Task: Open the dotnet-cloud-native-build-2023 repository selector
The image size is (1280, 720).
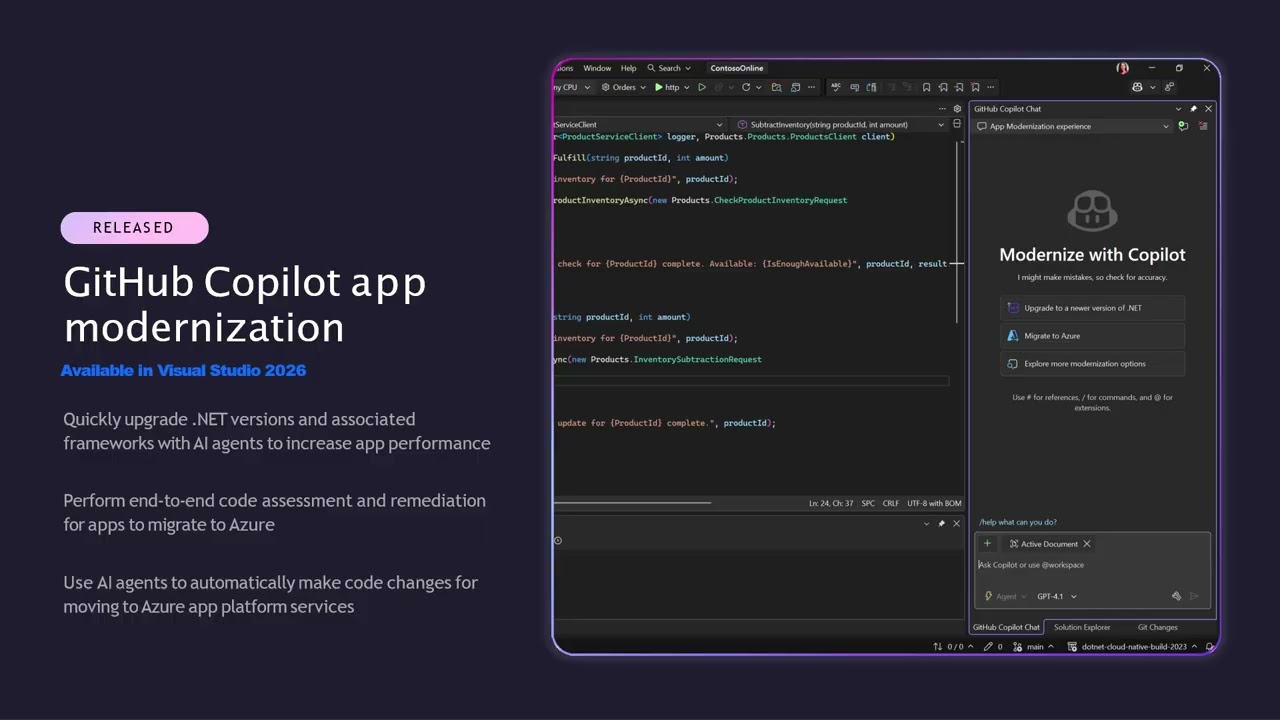Action: click(x=1133, y=647)
